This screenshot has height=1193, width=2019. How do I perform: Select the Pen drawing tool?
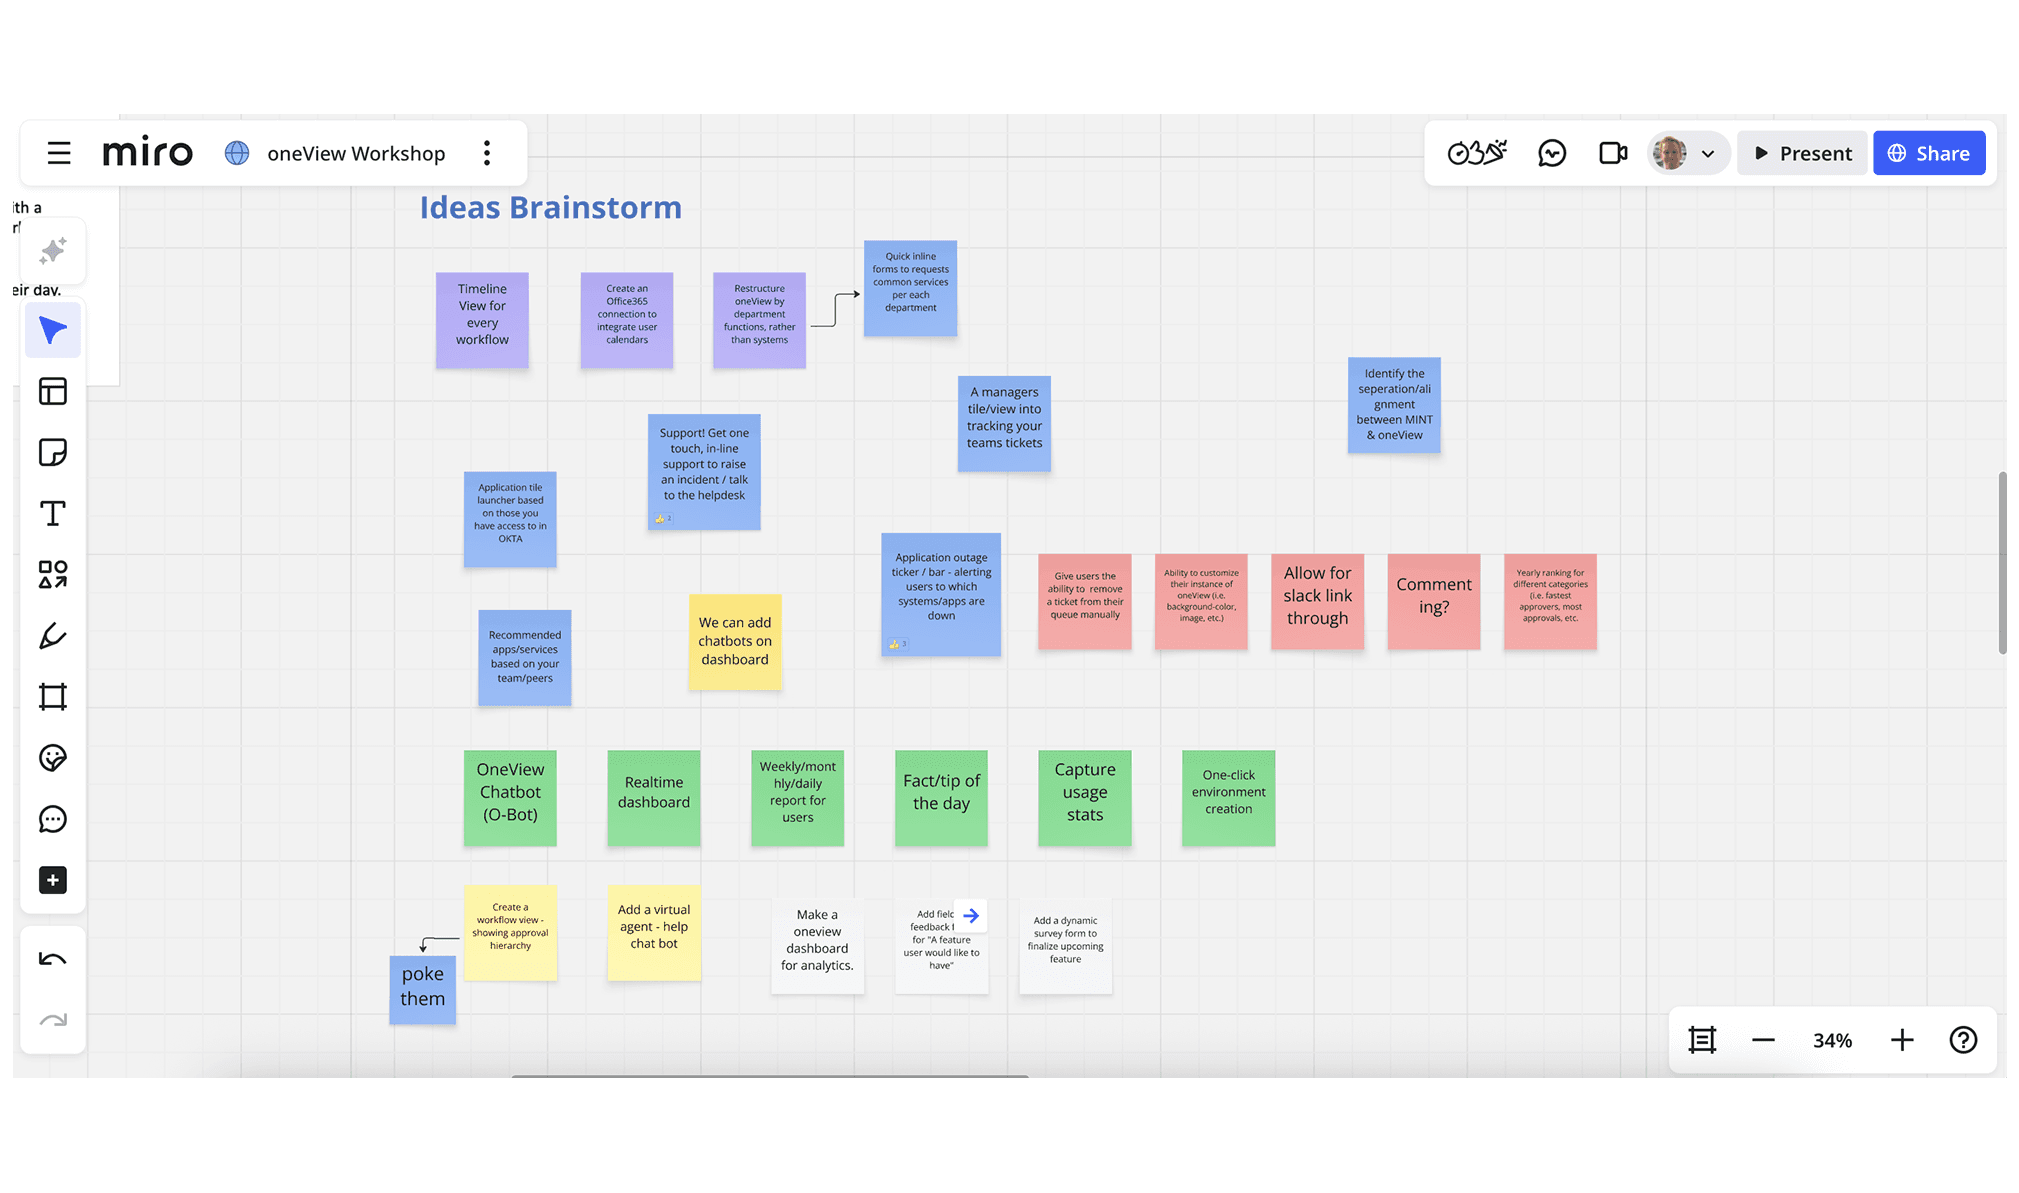point(53,636)
